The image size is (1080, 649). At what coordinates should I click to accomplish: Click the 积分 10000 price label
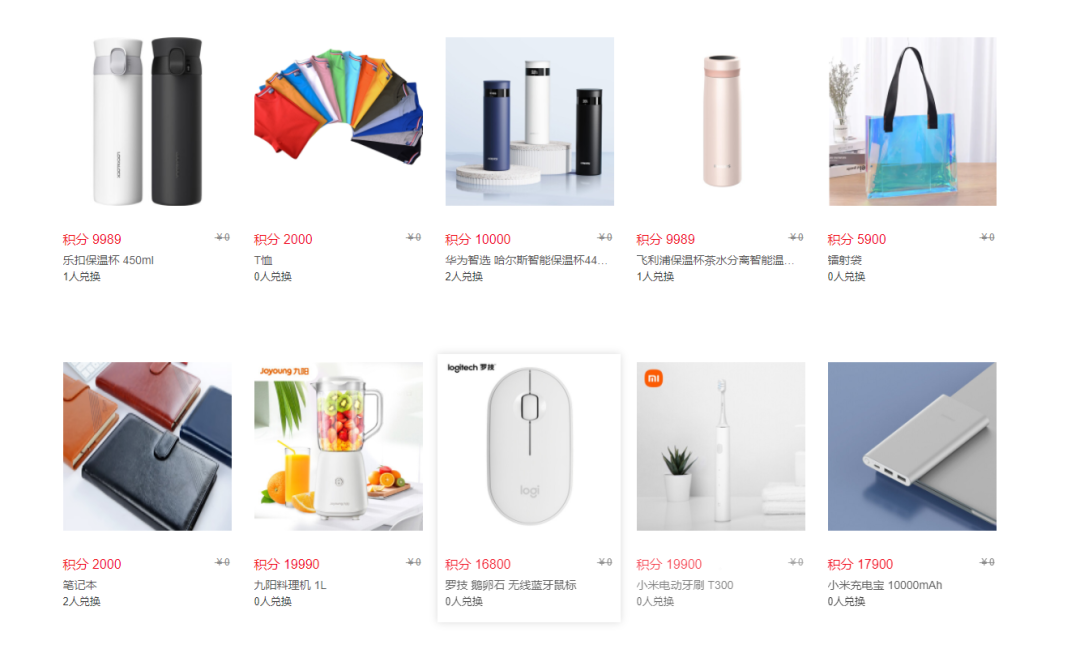pyautogui.click(x=477, y=240)
